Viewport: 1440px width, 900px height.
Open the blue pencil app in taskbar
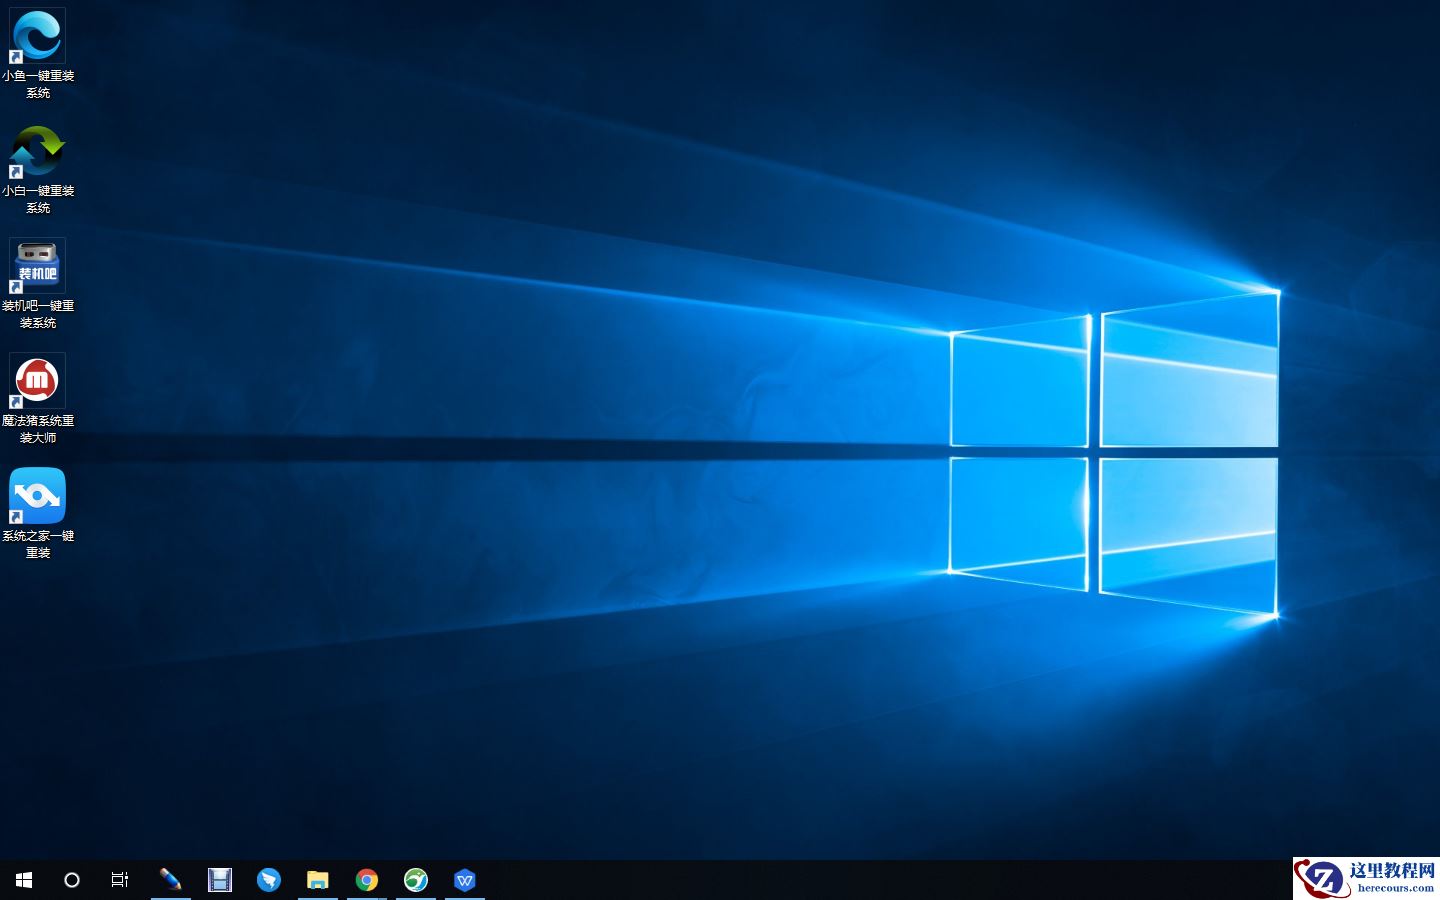[170, 880]
